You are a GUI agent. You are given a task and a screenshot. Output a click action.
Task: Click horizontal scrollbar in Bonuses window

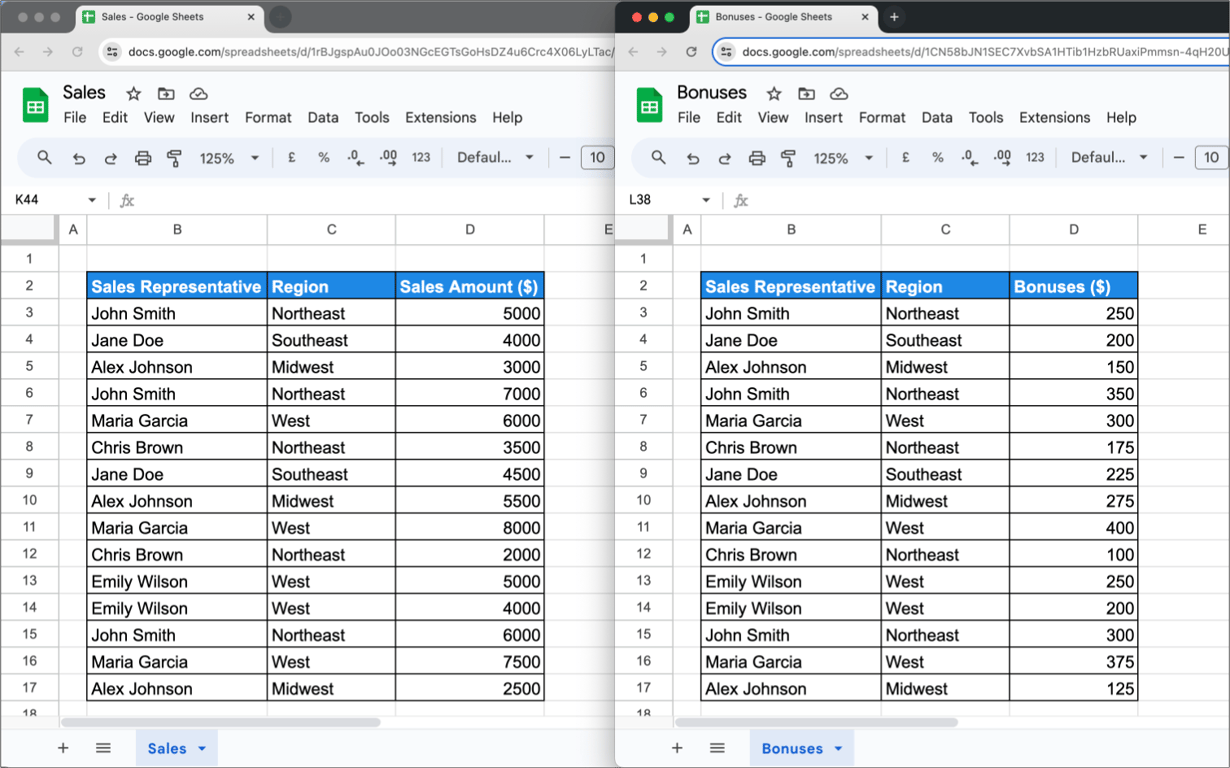tap(816, 722)
